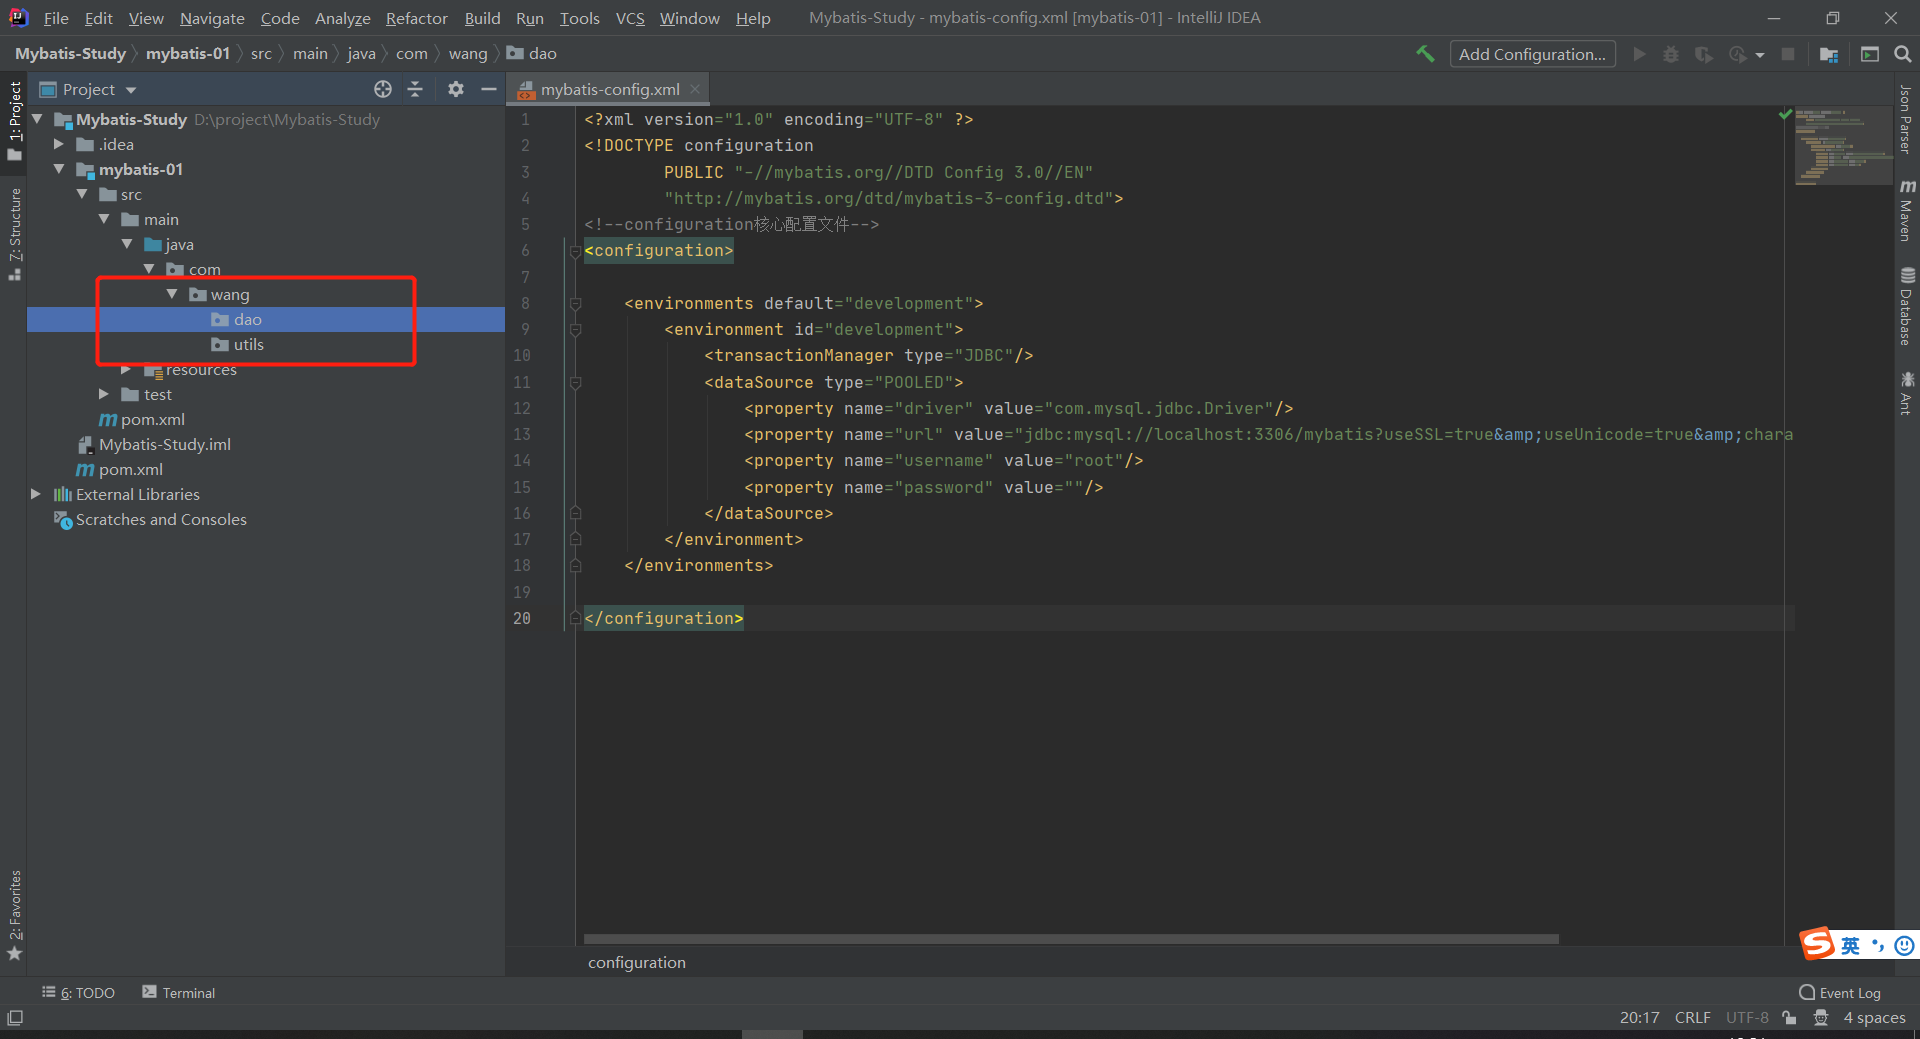The width and height of the screenshot is (1920, 1039).
Task: Open the Project view dropdown arrow
Action: pos(131,90)
